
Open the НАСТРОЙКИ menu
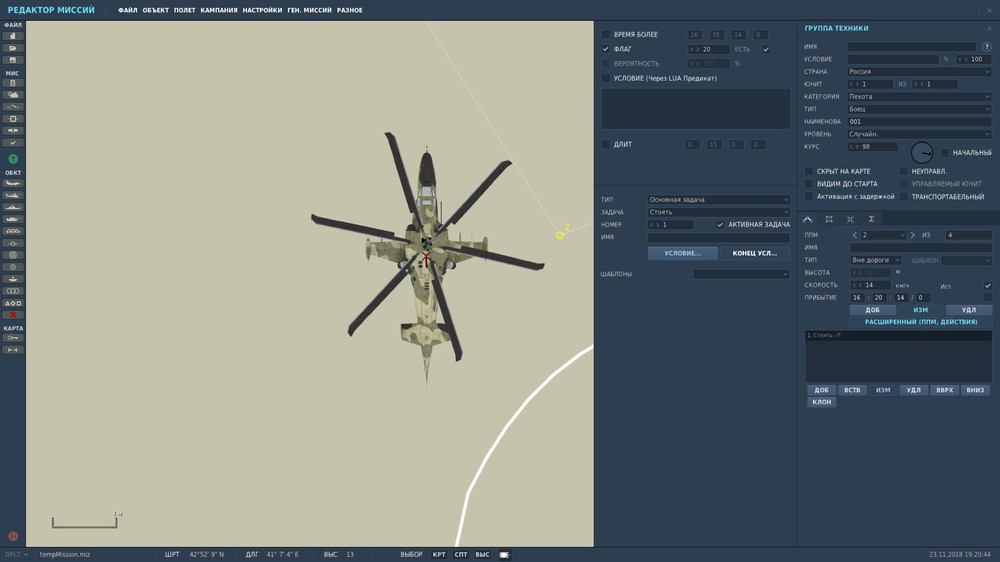click(262, 10)
